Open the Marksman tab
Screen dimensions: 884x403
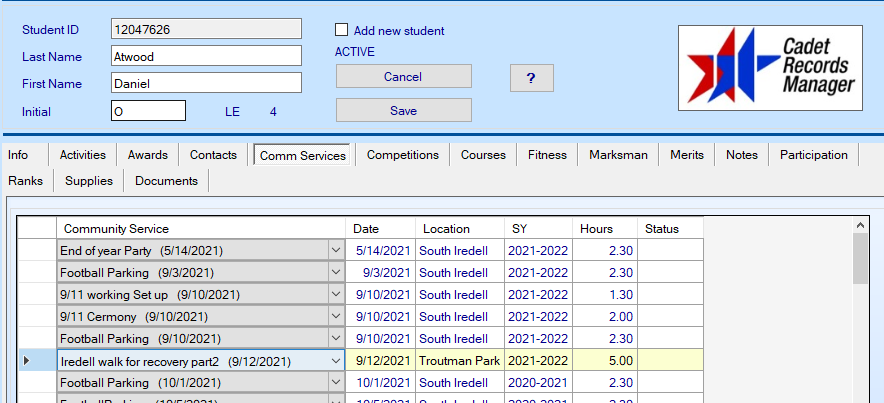point(618,155)
